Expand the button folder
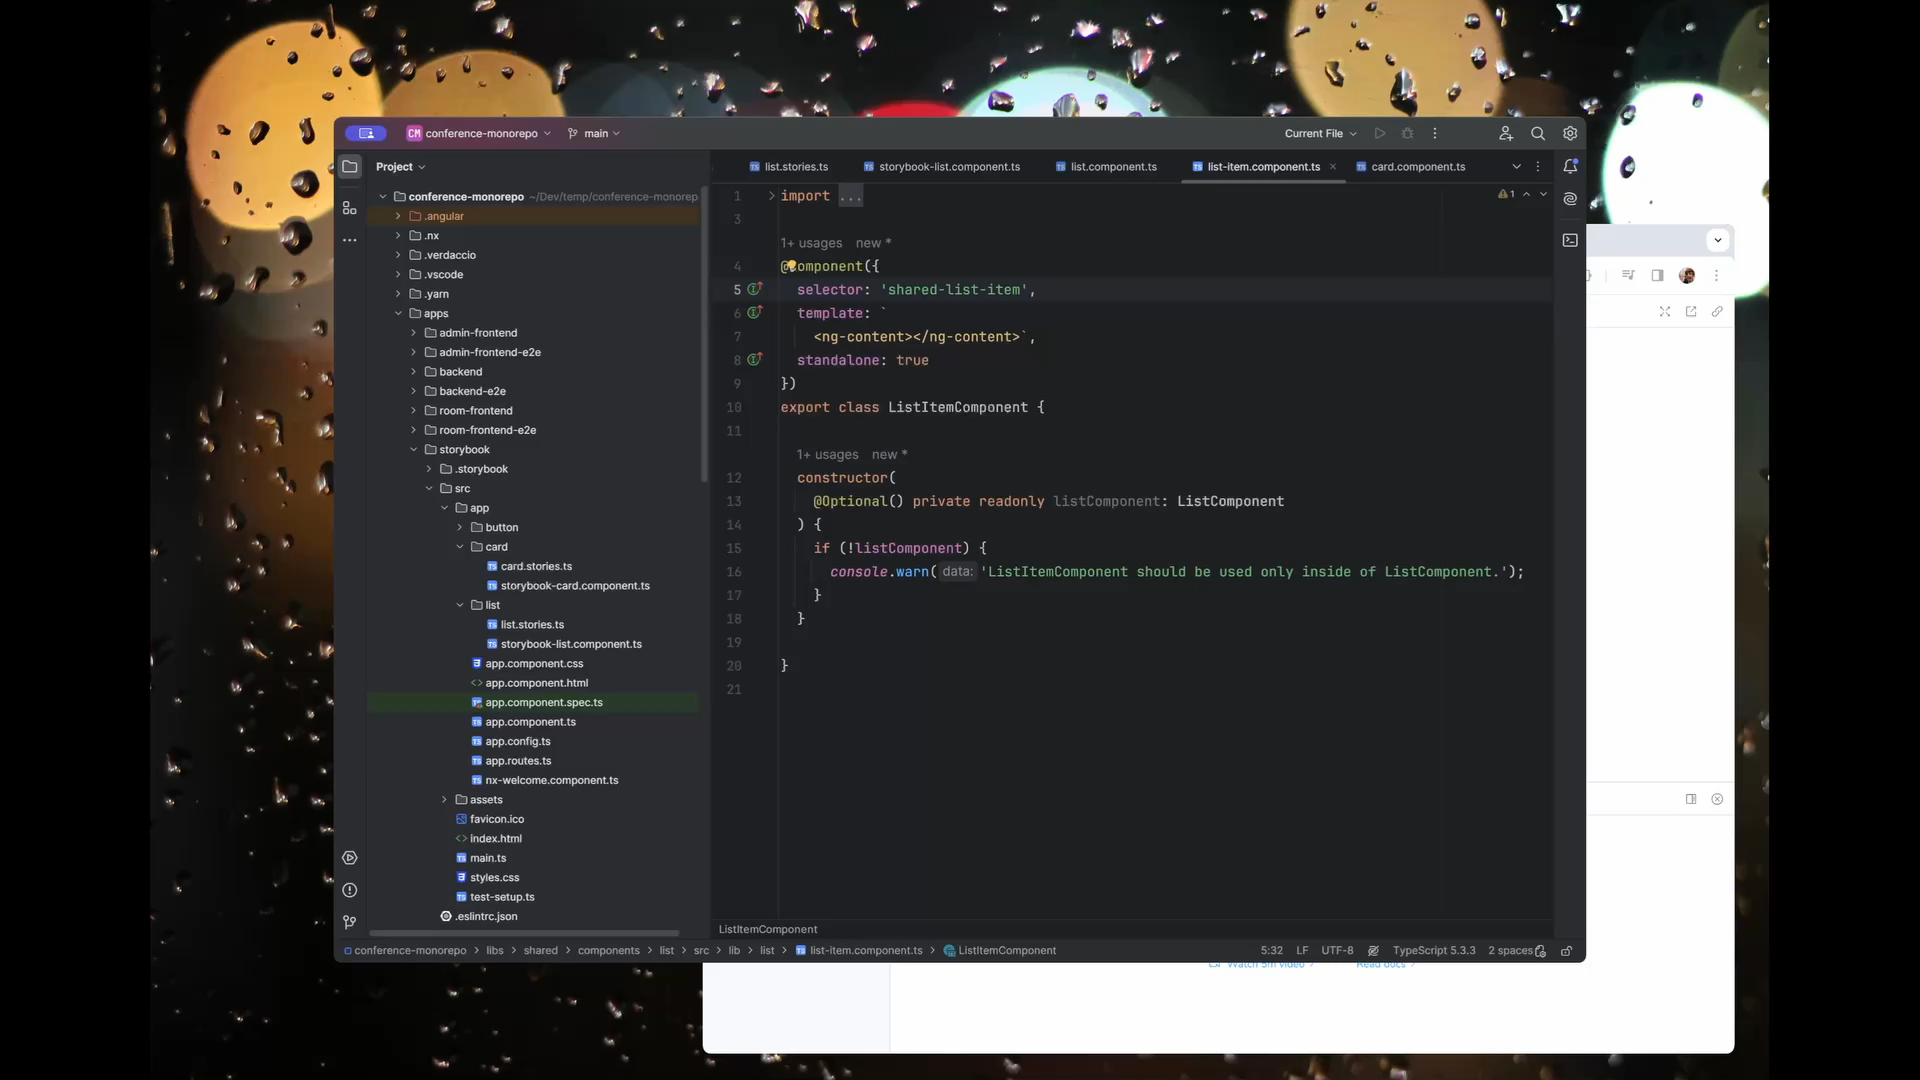The width and height of the screenshot is (1920, 1080). pyautogui.click(x=460, y=527)
